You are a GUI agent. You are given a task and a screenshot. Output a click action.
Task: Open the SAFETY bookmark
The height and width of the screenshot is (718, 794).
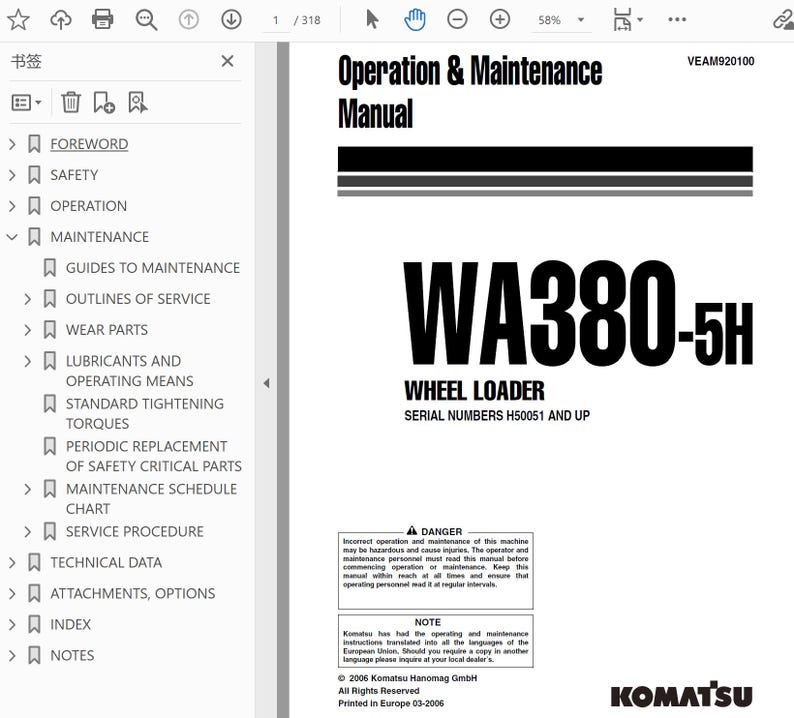coord(74,175)
